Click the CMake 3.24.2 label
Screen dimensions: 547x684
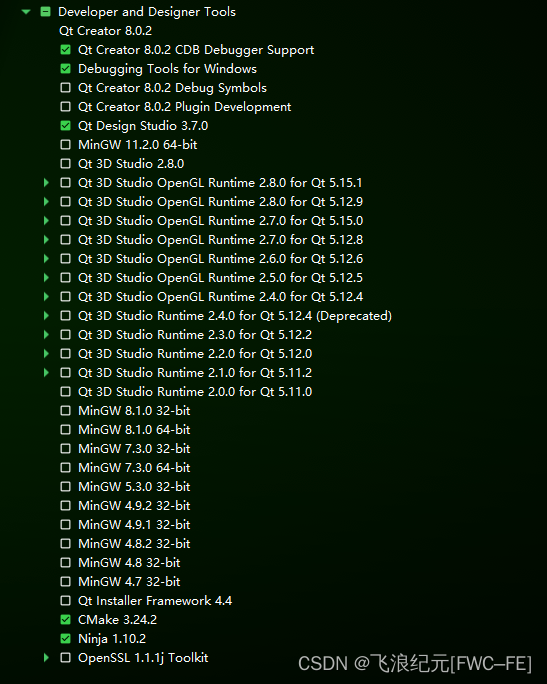coord(117,619)
